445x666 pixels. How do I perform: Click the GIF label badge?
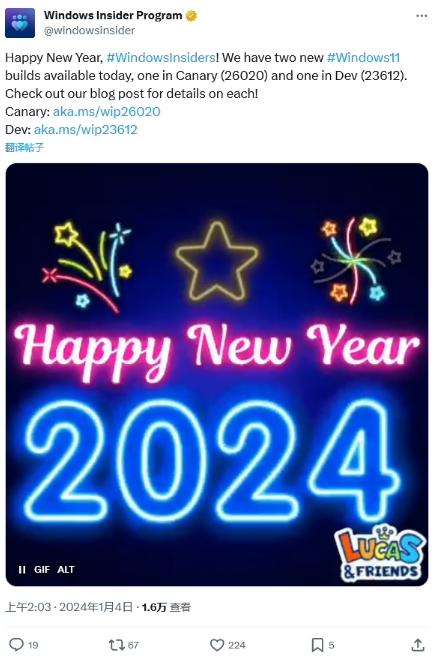tap(42, 569)
